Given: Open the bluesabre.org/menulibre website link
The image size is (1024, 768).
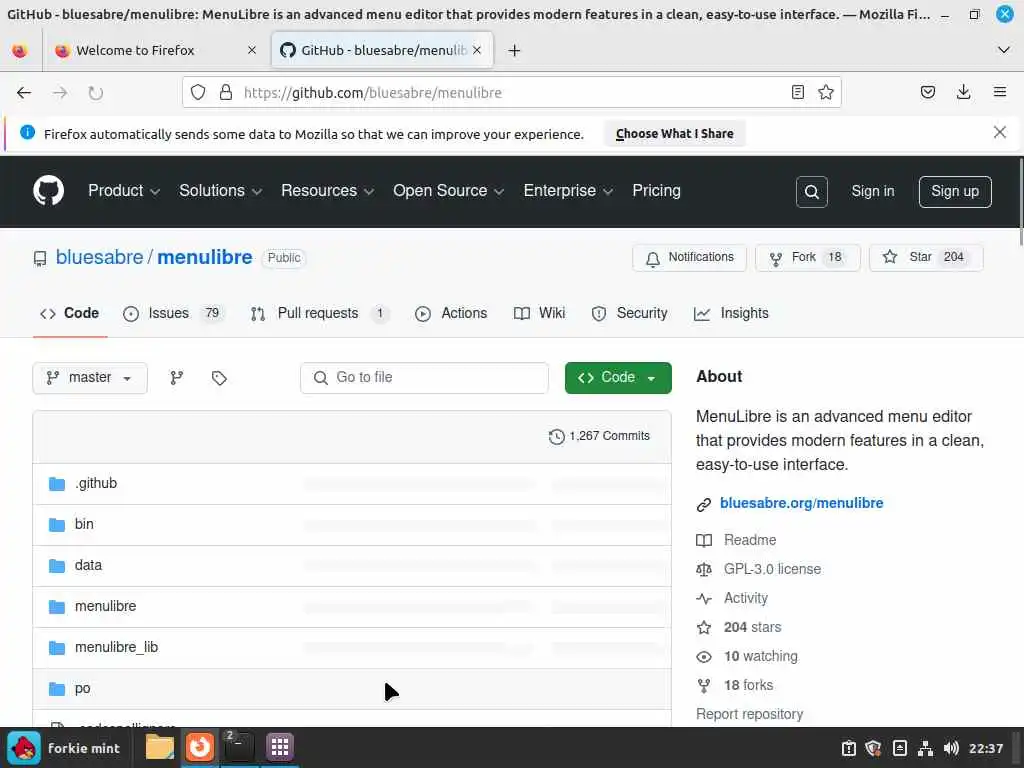Looking at the screenshot, I should [x=801, y=503].
